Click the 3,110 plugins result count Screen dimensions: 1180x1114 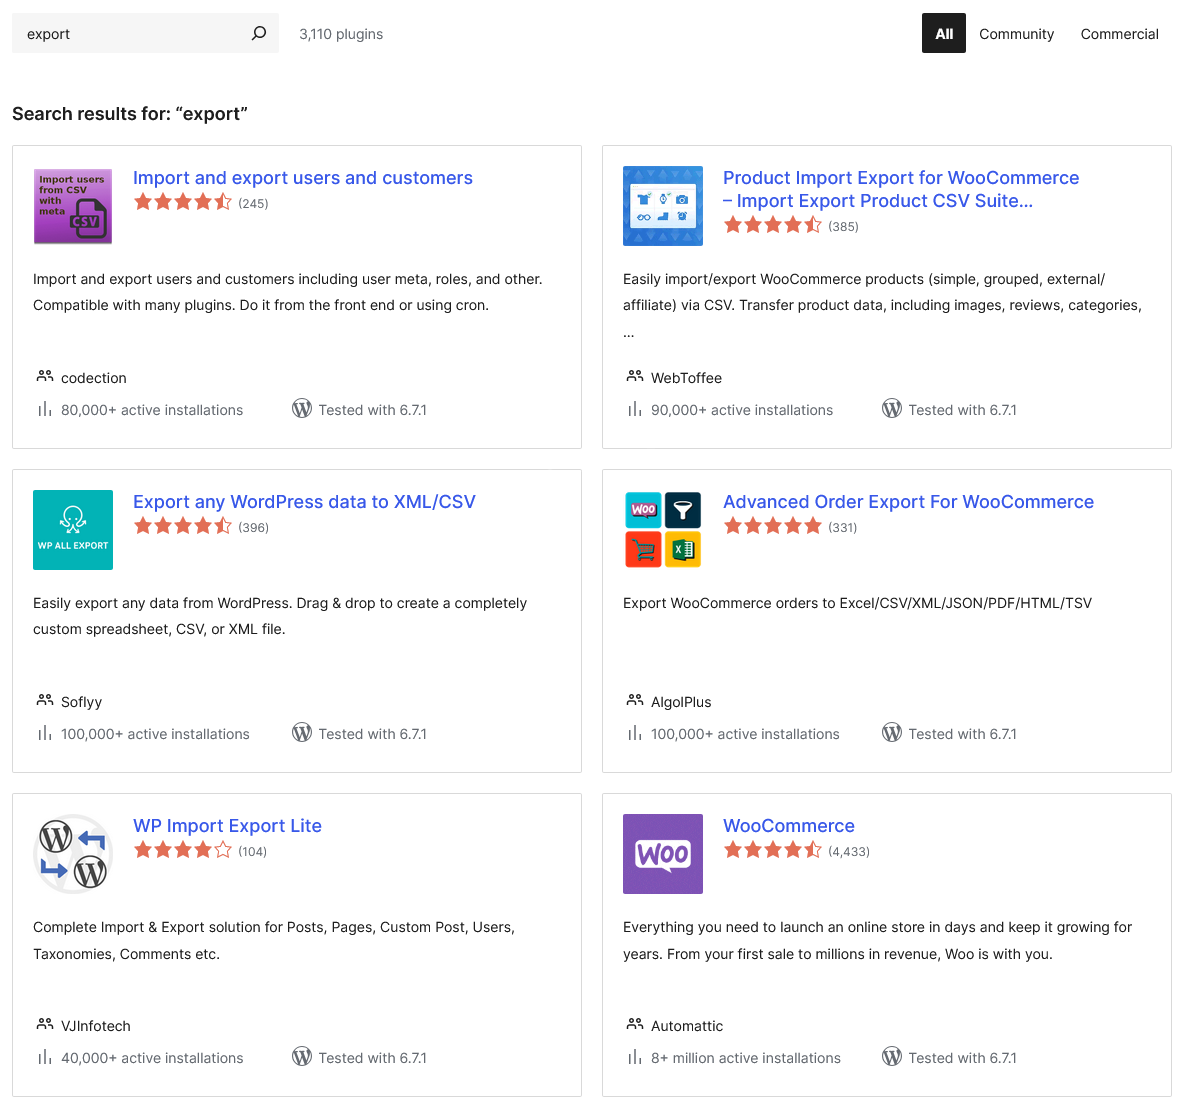(341, 34)
